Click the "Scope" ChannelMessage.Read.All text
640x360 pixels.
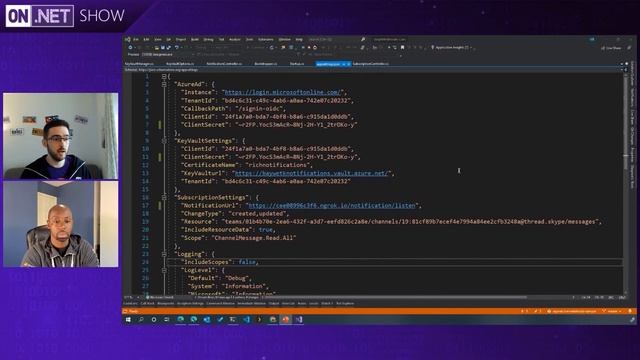pyautogui.click(x=253, y=238)
